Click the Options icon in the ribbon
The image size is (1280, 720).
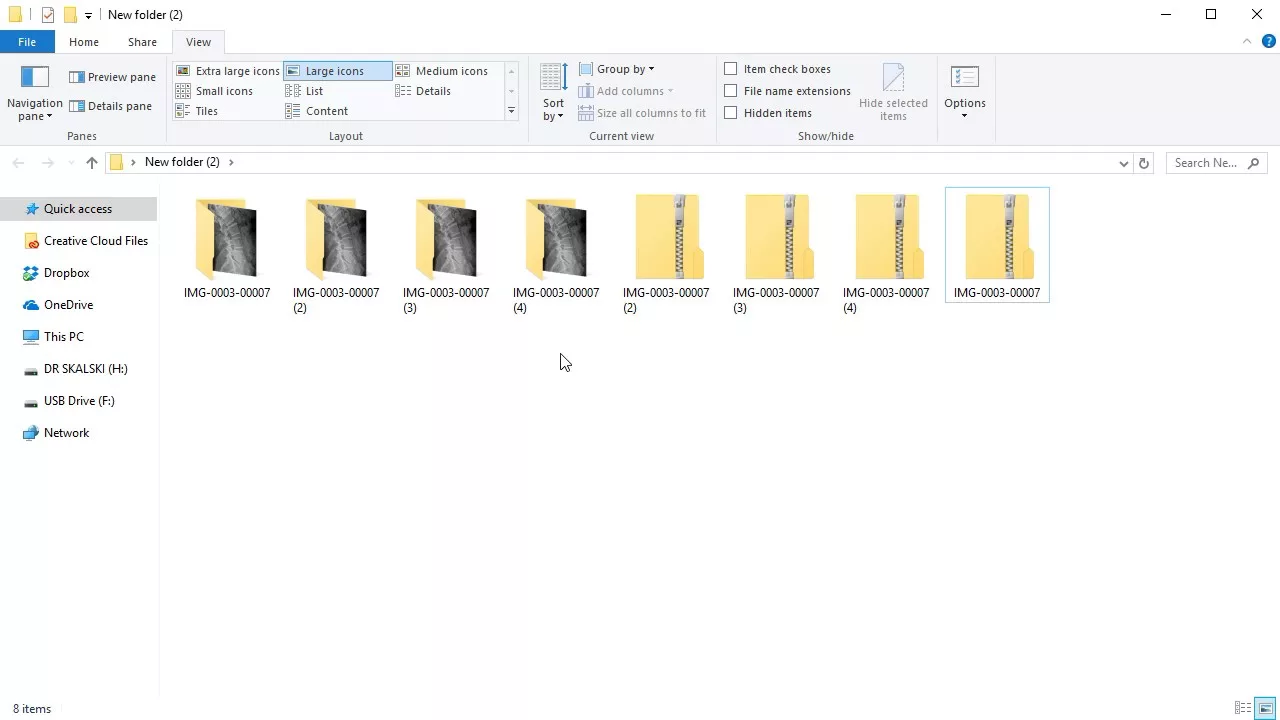click(964, 90)
